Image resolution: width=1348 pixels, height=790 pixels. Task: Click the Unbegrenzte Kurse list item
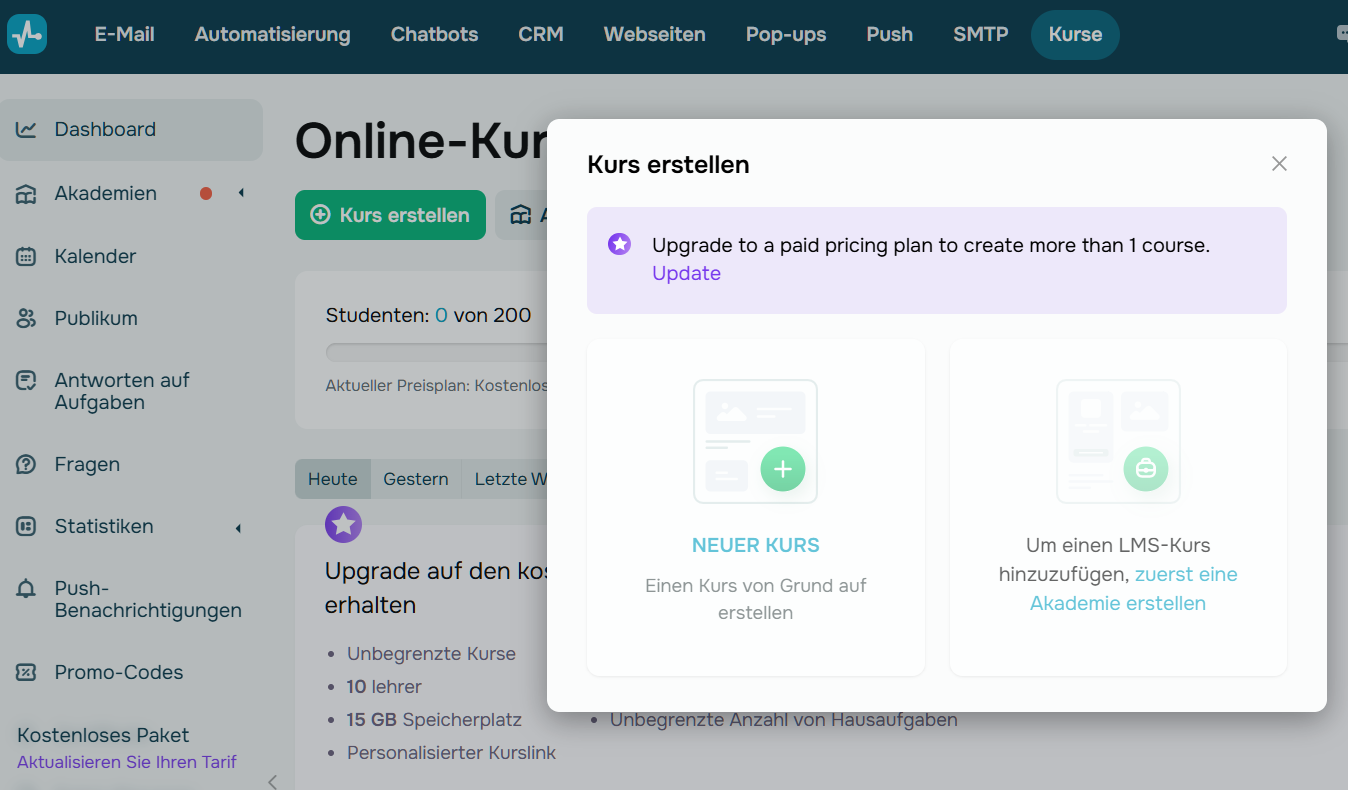pyautogui.click(x=431, y=654)
